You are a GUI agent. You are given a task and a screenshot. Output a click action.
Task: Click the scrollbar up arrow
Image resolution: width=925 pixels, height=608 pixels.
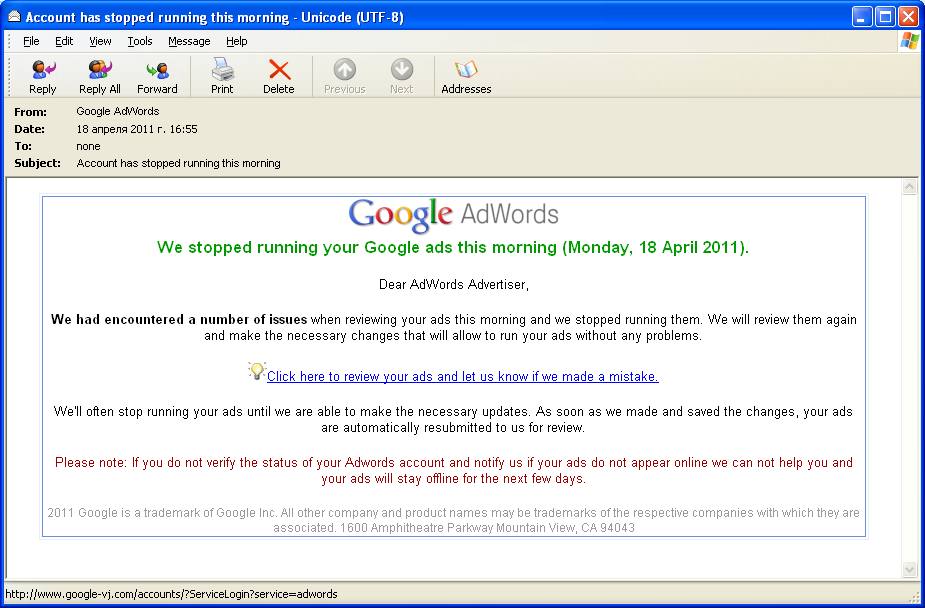[909, 187]
